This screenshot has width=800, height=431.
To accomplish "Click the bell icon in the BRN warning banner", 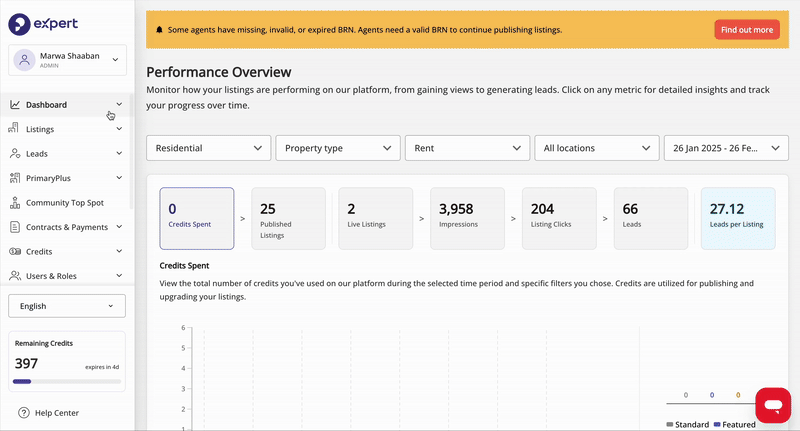I will pos(159,30).
